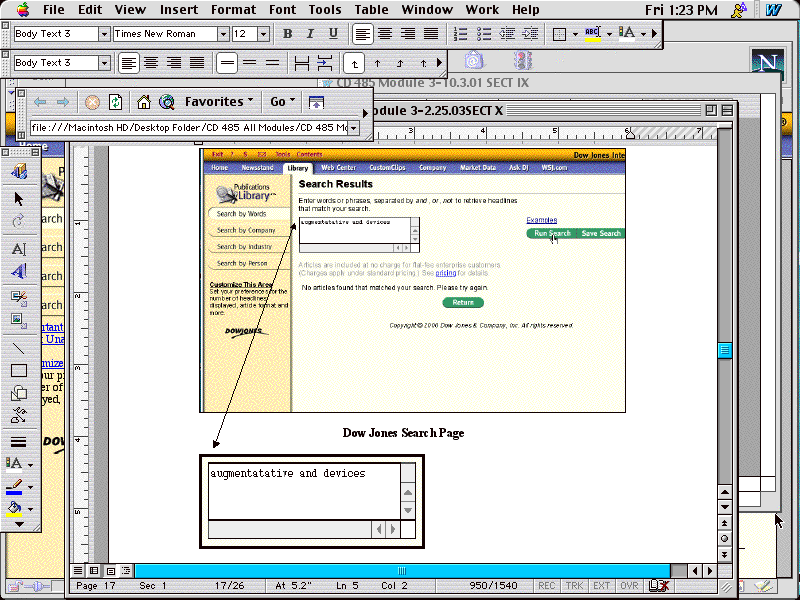
Task: Toggle REC in the status bar
Action: click(x=546, y=586)
